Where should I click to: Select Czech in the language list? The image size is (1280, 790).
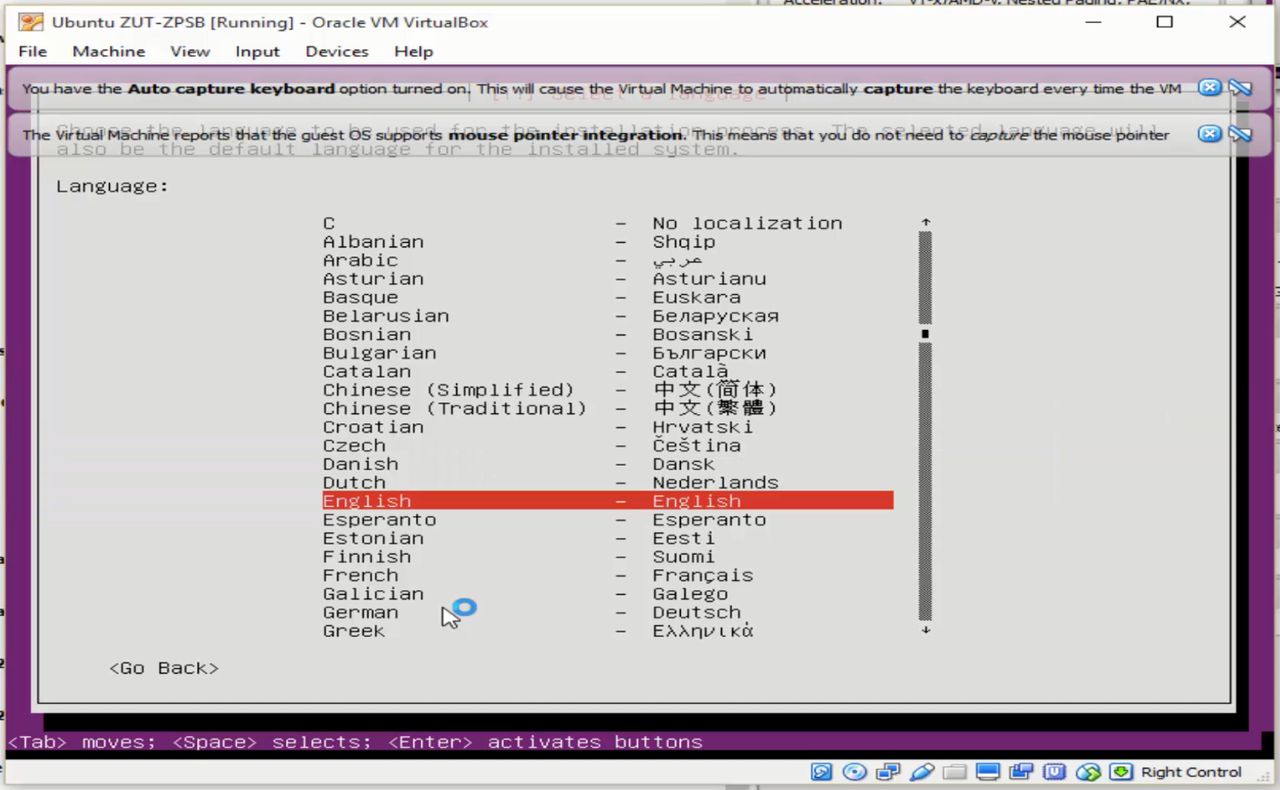point(532,445)
